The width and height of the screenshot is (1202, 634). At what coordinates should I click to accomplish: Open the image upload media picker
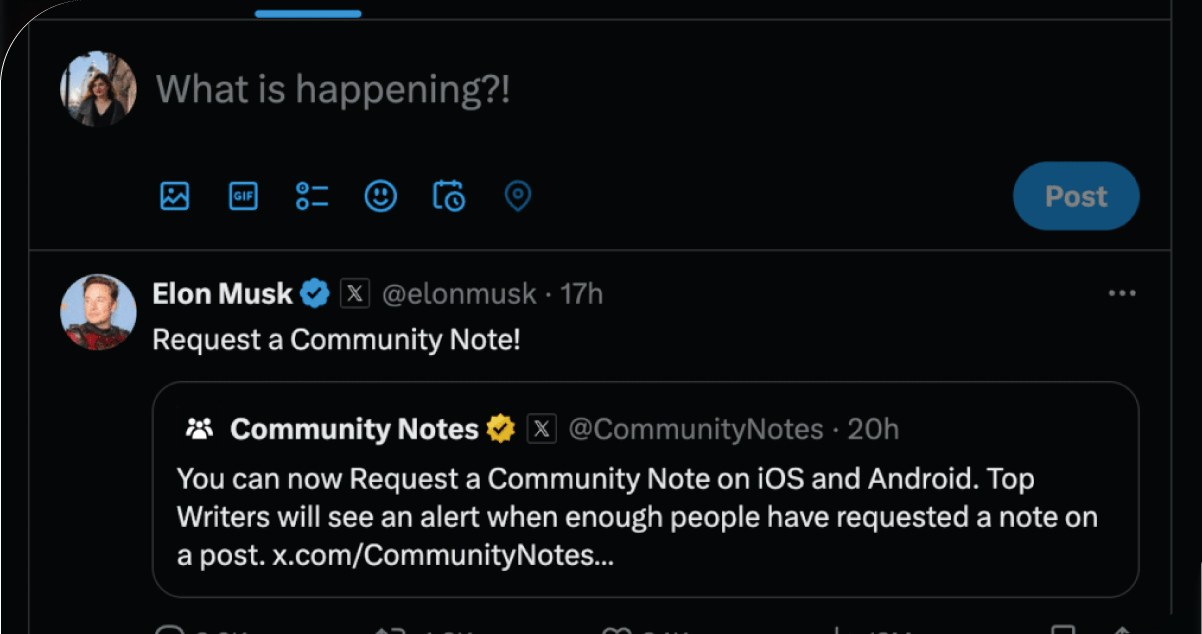(174, 196)
